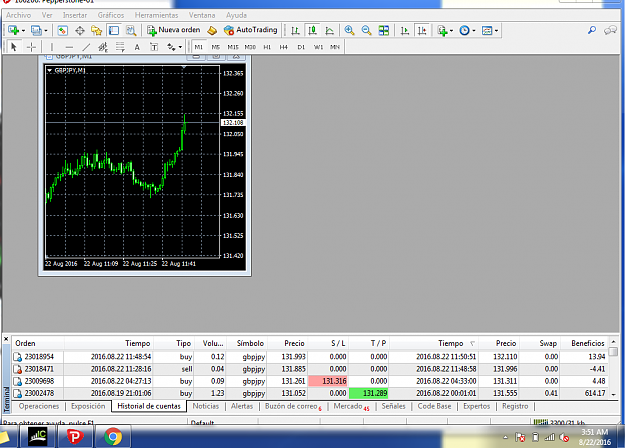Open the Mercado tab
This screenshot has height=448, width=625.
coord(351,406)
